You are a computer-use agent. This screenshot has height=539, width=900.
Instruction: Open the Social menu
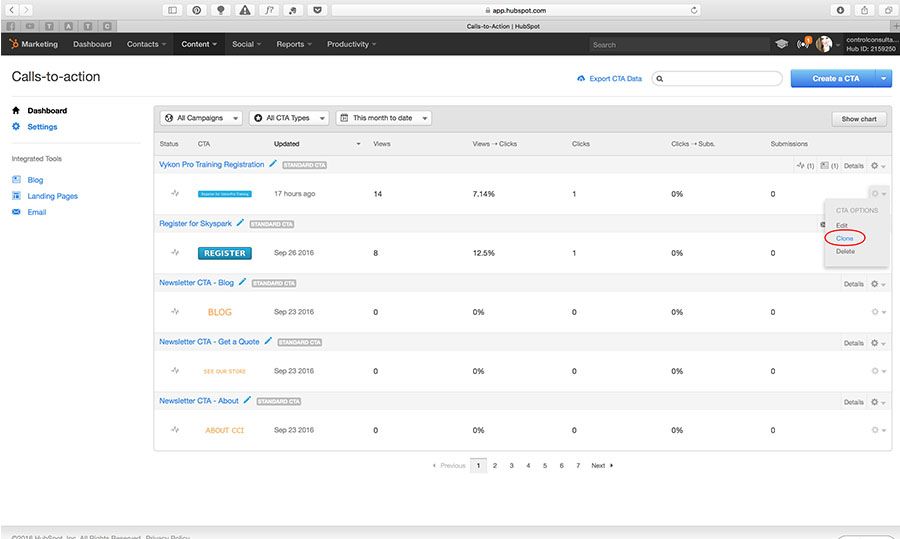click(246, 44)
